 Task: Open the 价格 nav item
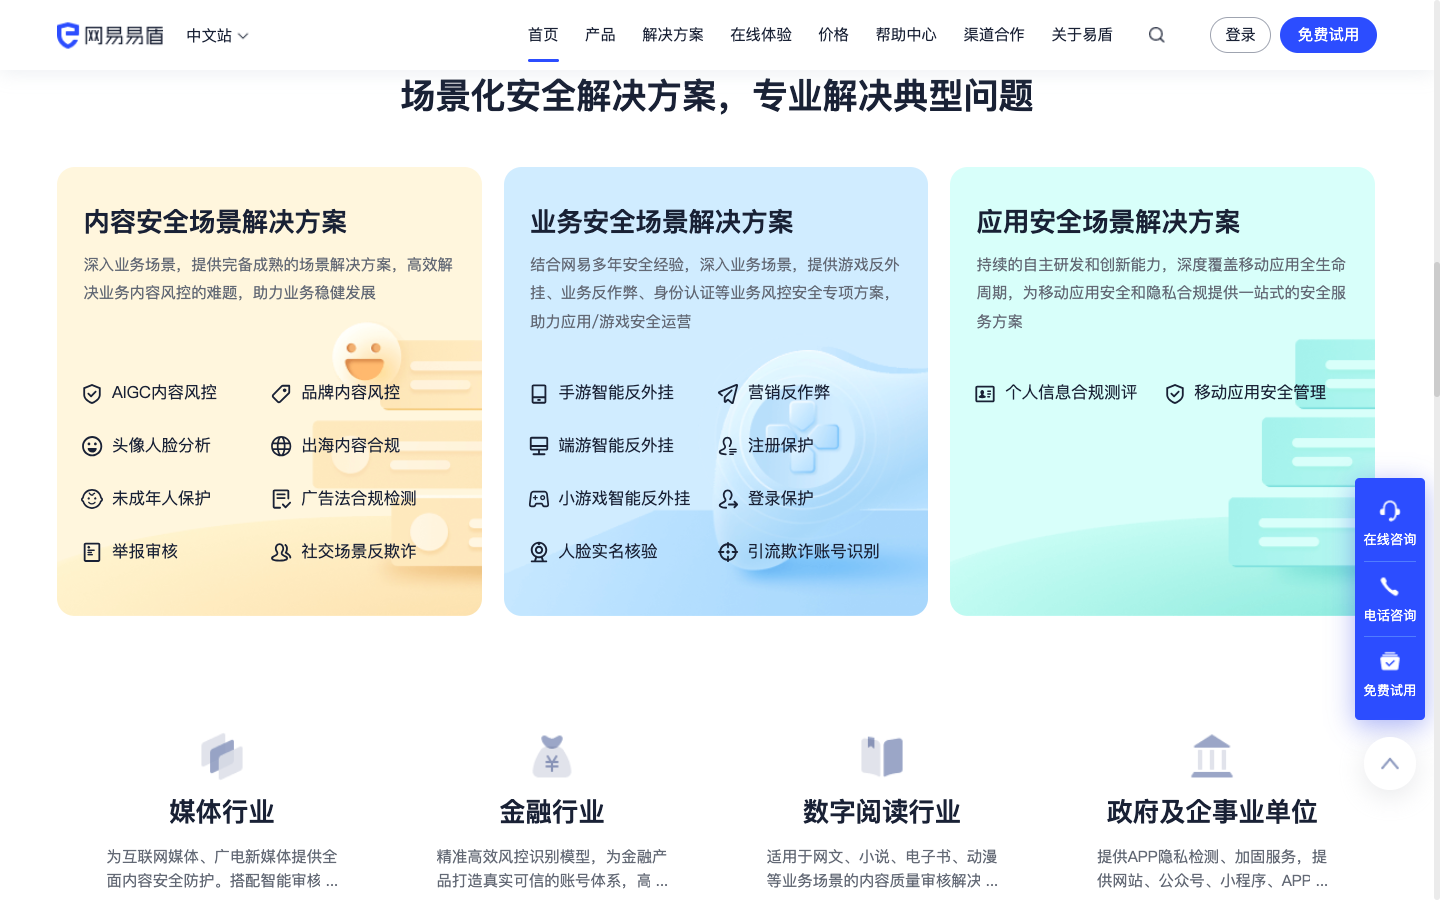pyautogui.click(x=833, y=35)
